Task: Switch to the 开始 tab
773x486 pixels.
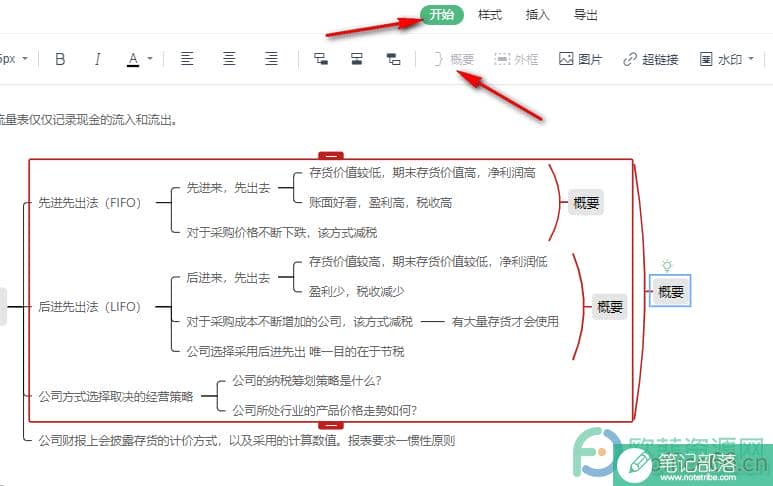Action: point(442,15)
